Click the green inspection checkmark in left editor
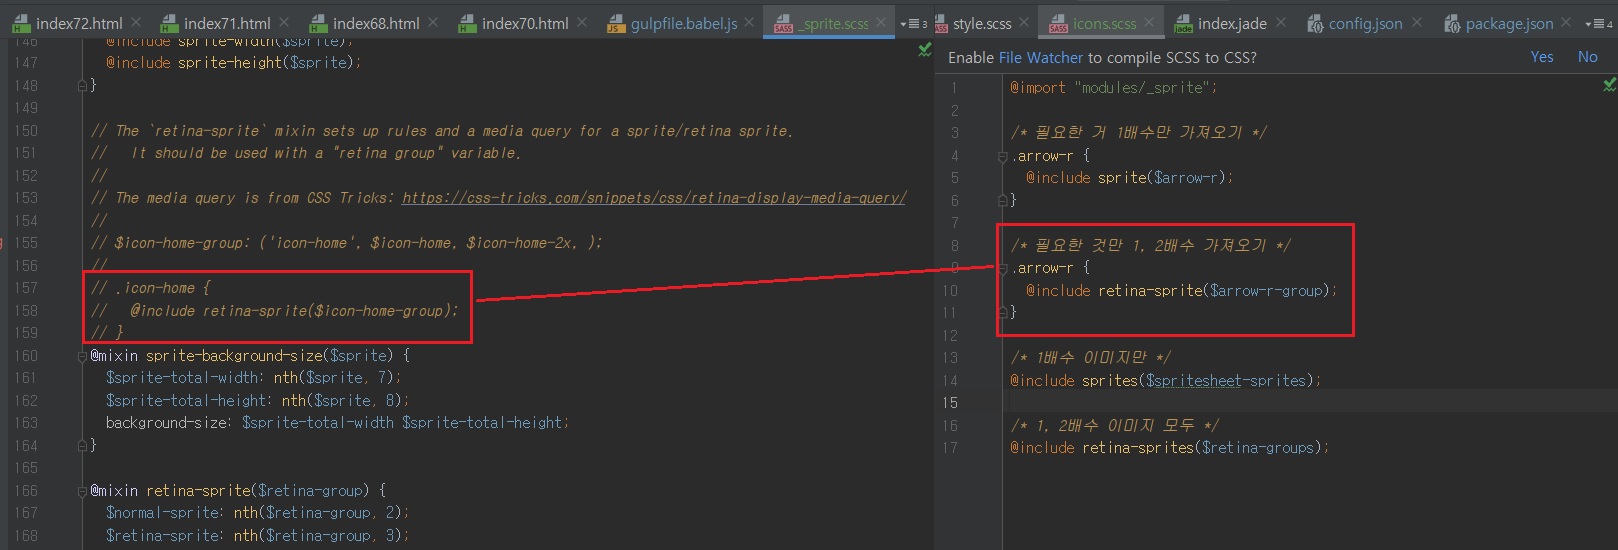Viewport: 1618px width, 550px height. point(925,50)
